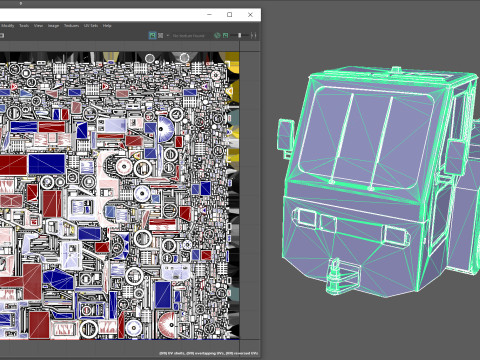Click the square green icon before slider
Image resolution: width=480 pixels, height=360 pixels.
pyautogui.click(x=226, y=35)
